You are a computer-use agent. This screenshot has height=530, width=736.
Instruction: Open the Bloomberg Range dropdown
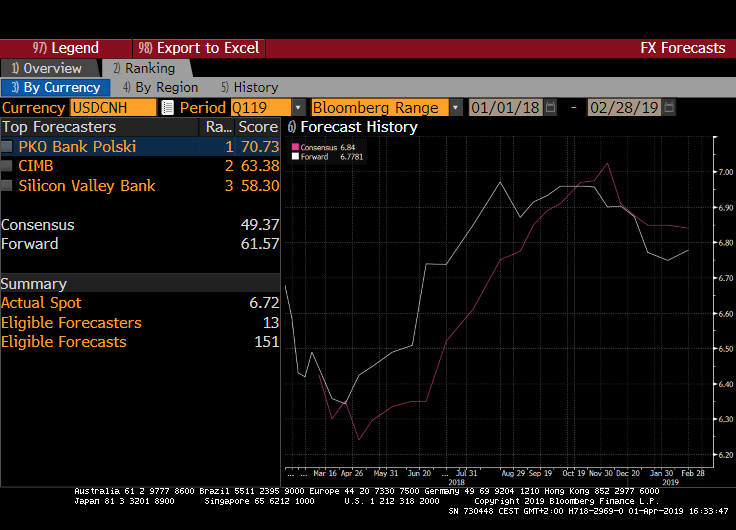pyautogui.click(x=456, y=108)
